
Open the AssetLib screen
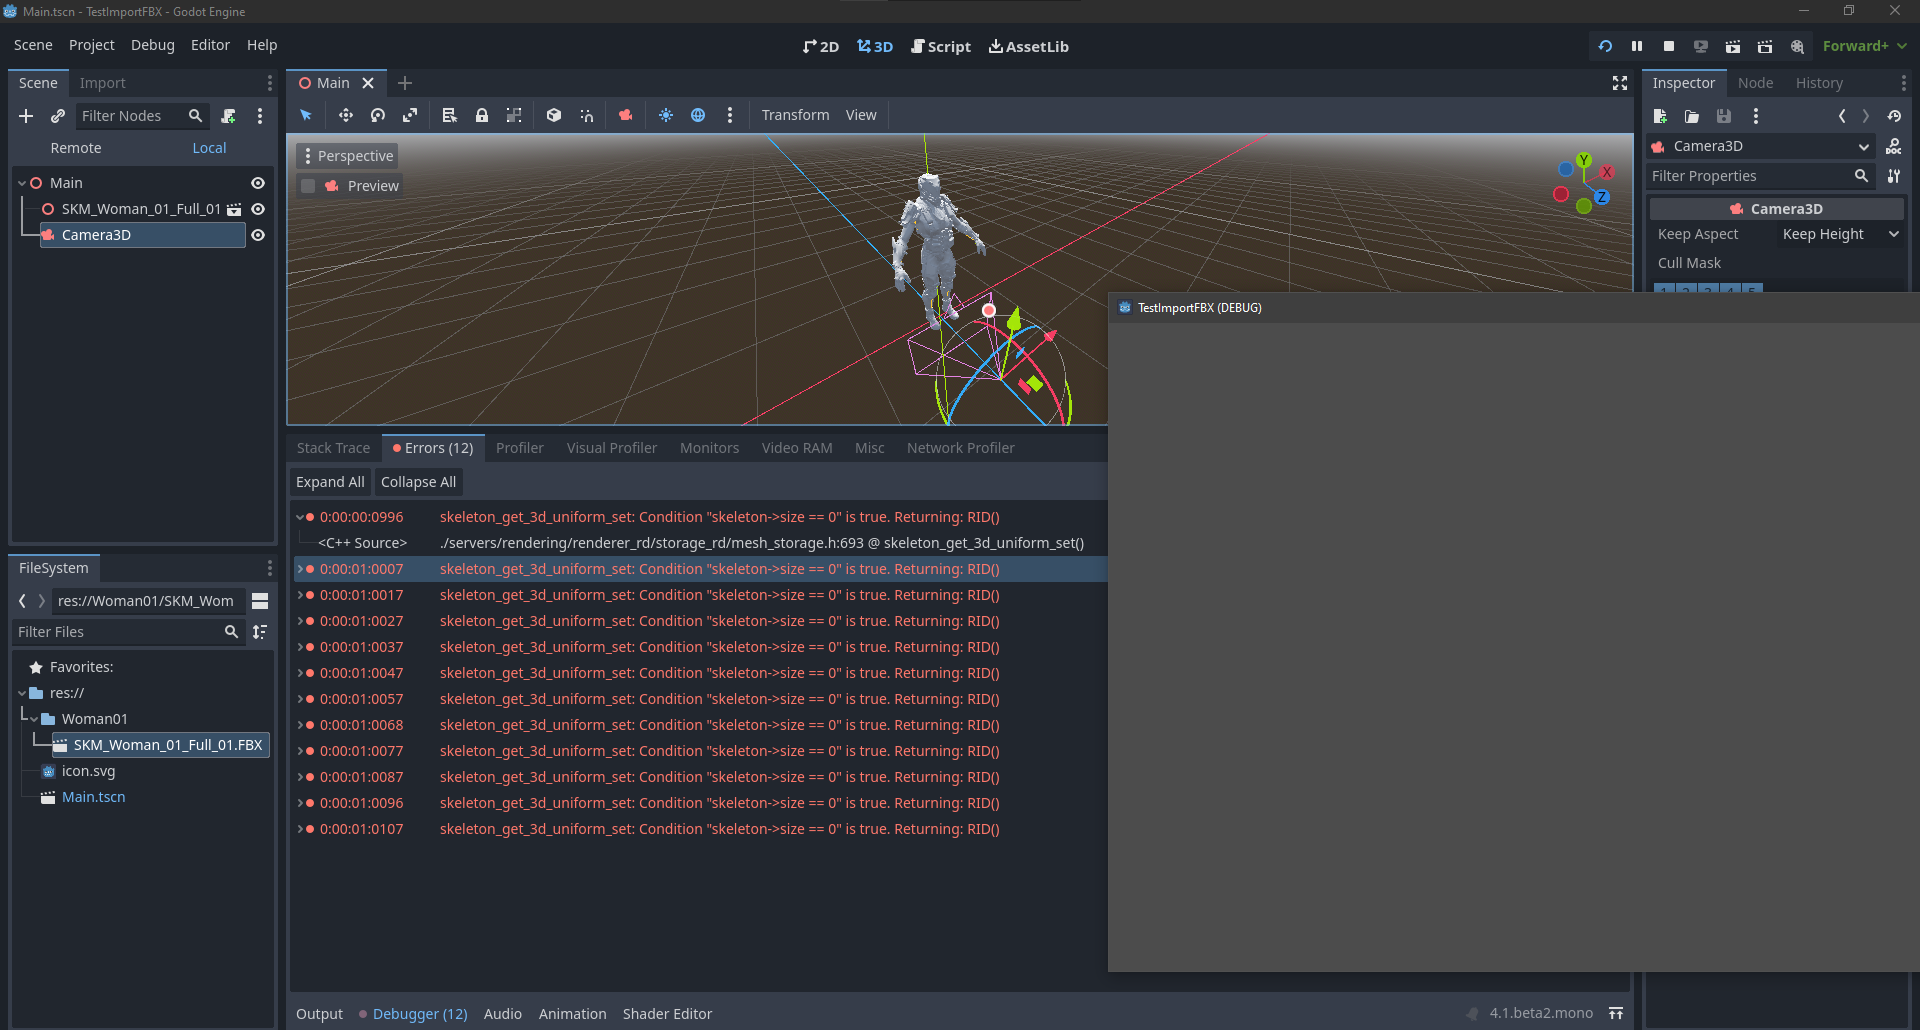[1028, 46]
